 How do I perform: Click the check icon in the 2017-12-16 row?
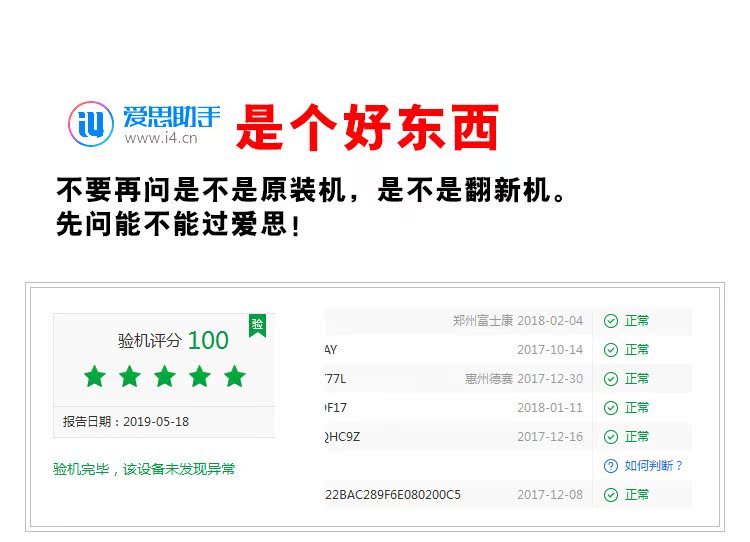611,437
